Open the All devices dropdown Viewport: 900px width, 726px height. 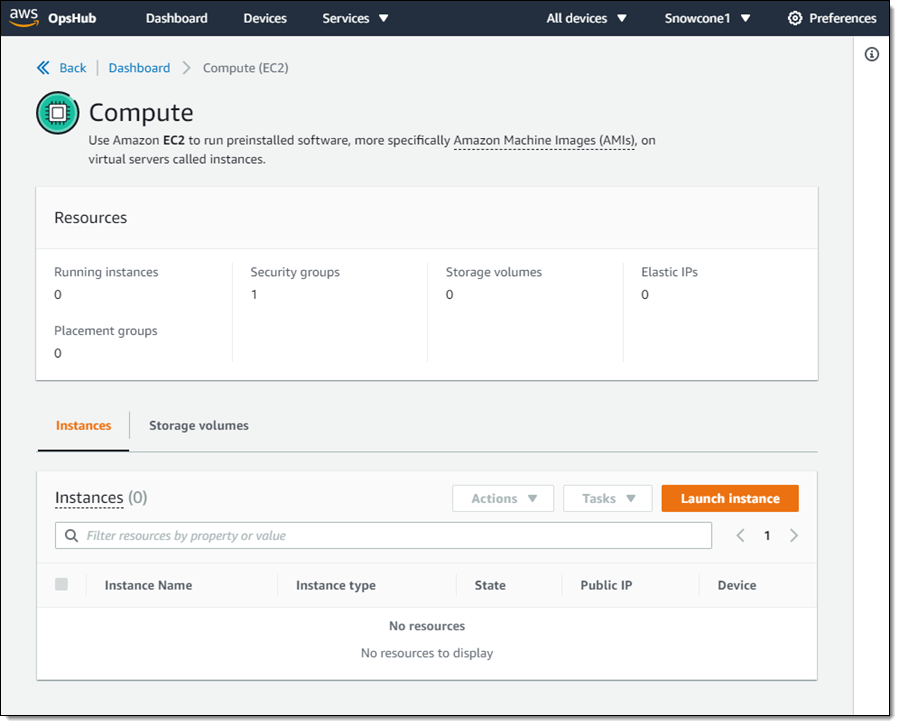tap(586, 18)
